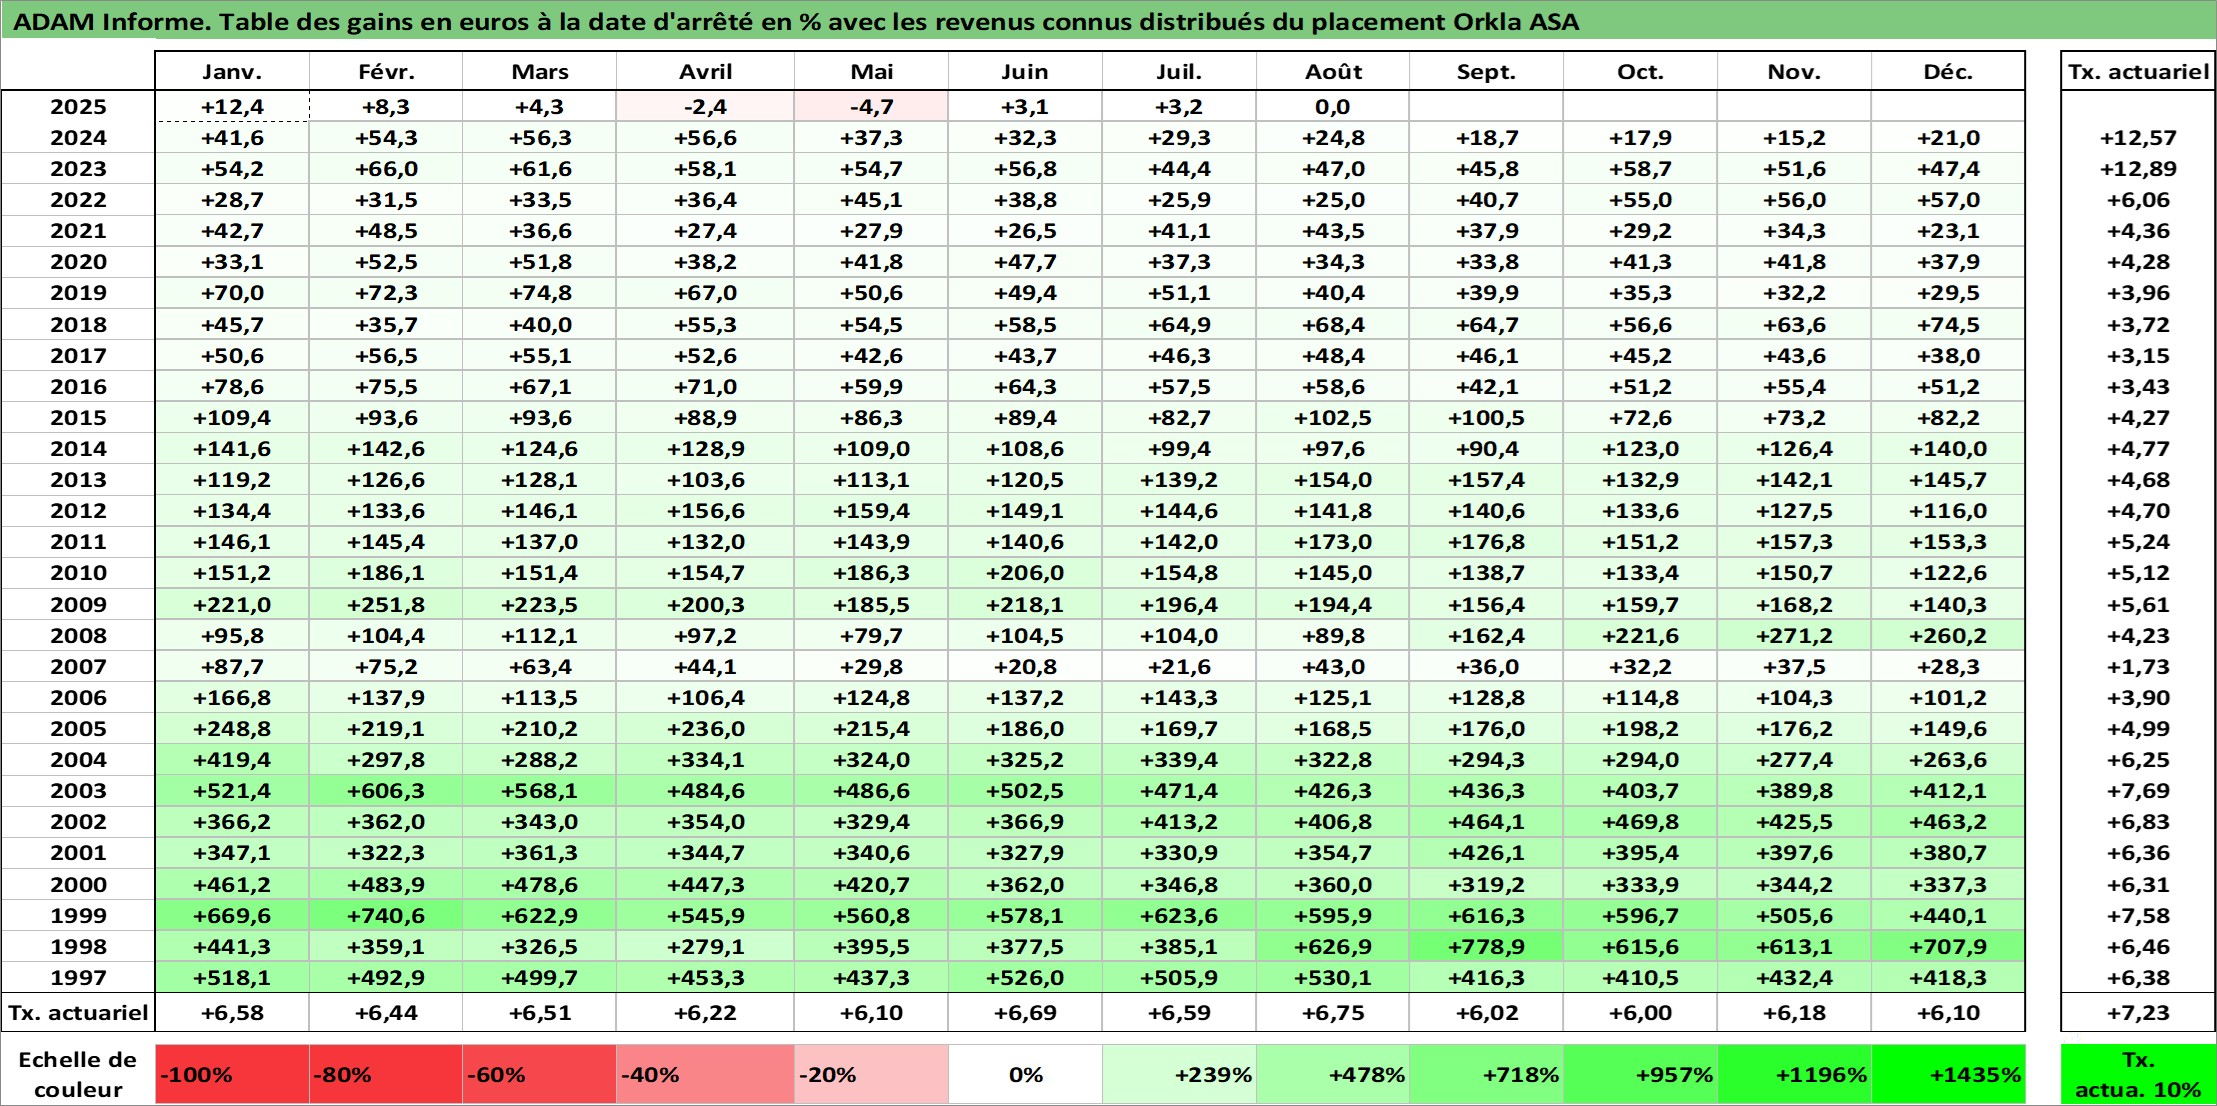Click the Mai column header

pos(871,72)
